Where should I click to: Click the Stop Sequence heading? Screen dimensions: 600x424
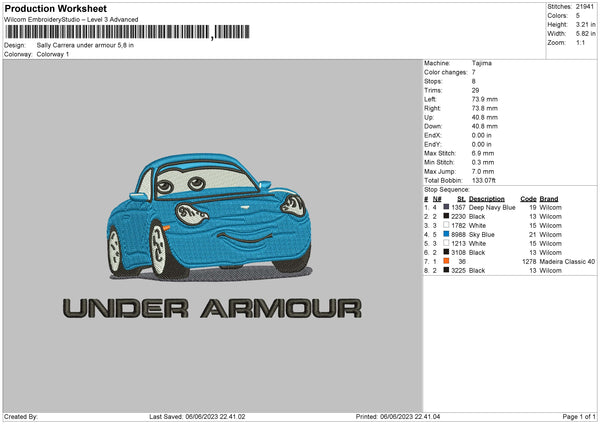[x=446, y=189]
